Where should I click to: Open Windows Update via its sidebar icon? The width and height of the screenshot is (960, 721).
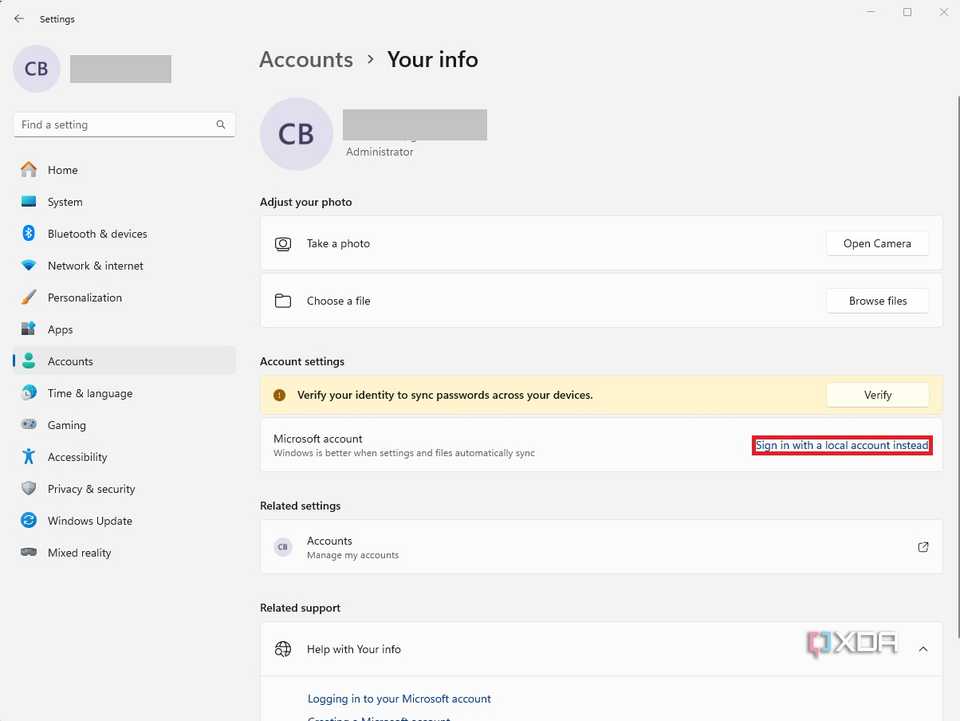(29, 521)
